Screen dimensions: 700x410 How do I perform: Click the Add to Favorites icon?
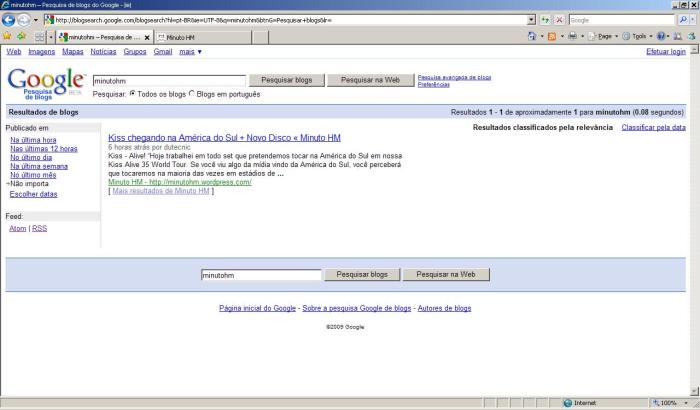point(21,36)
